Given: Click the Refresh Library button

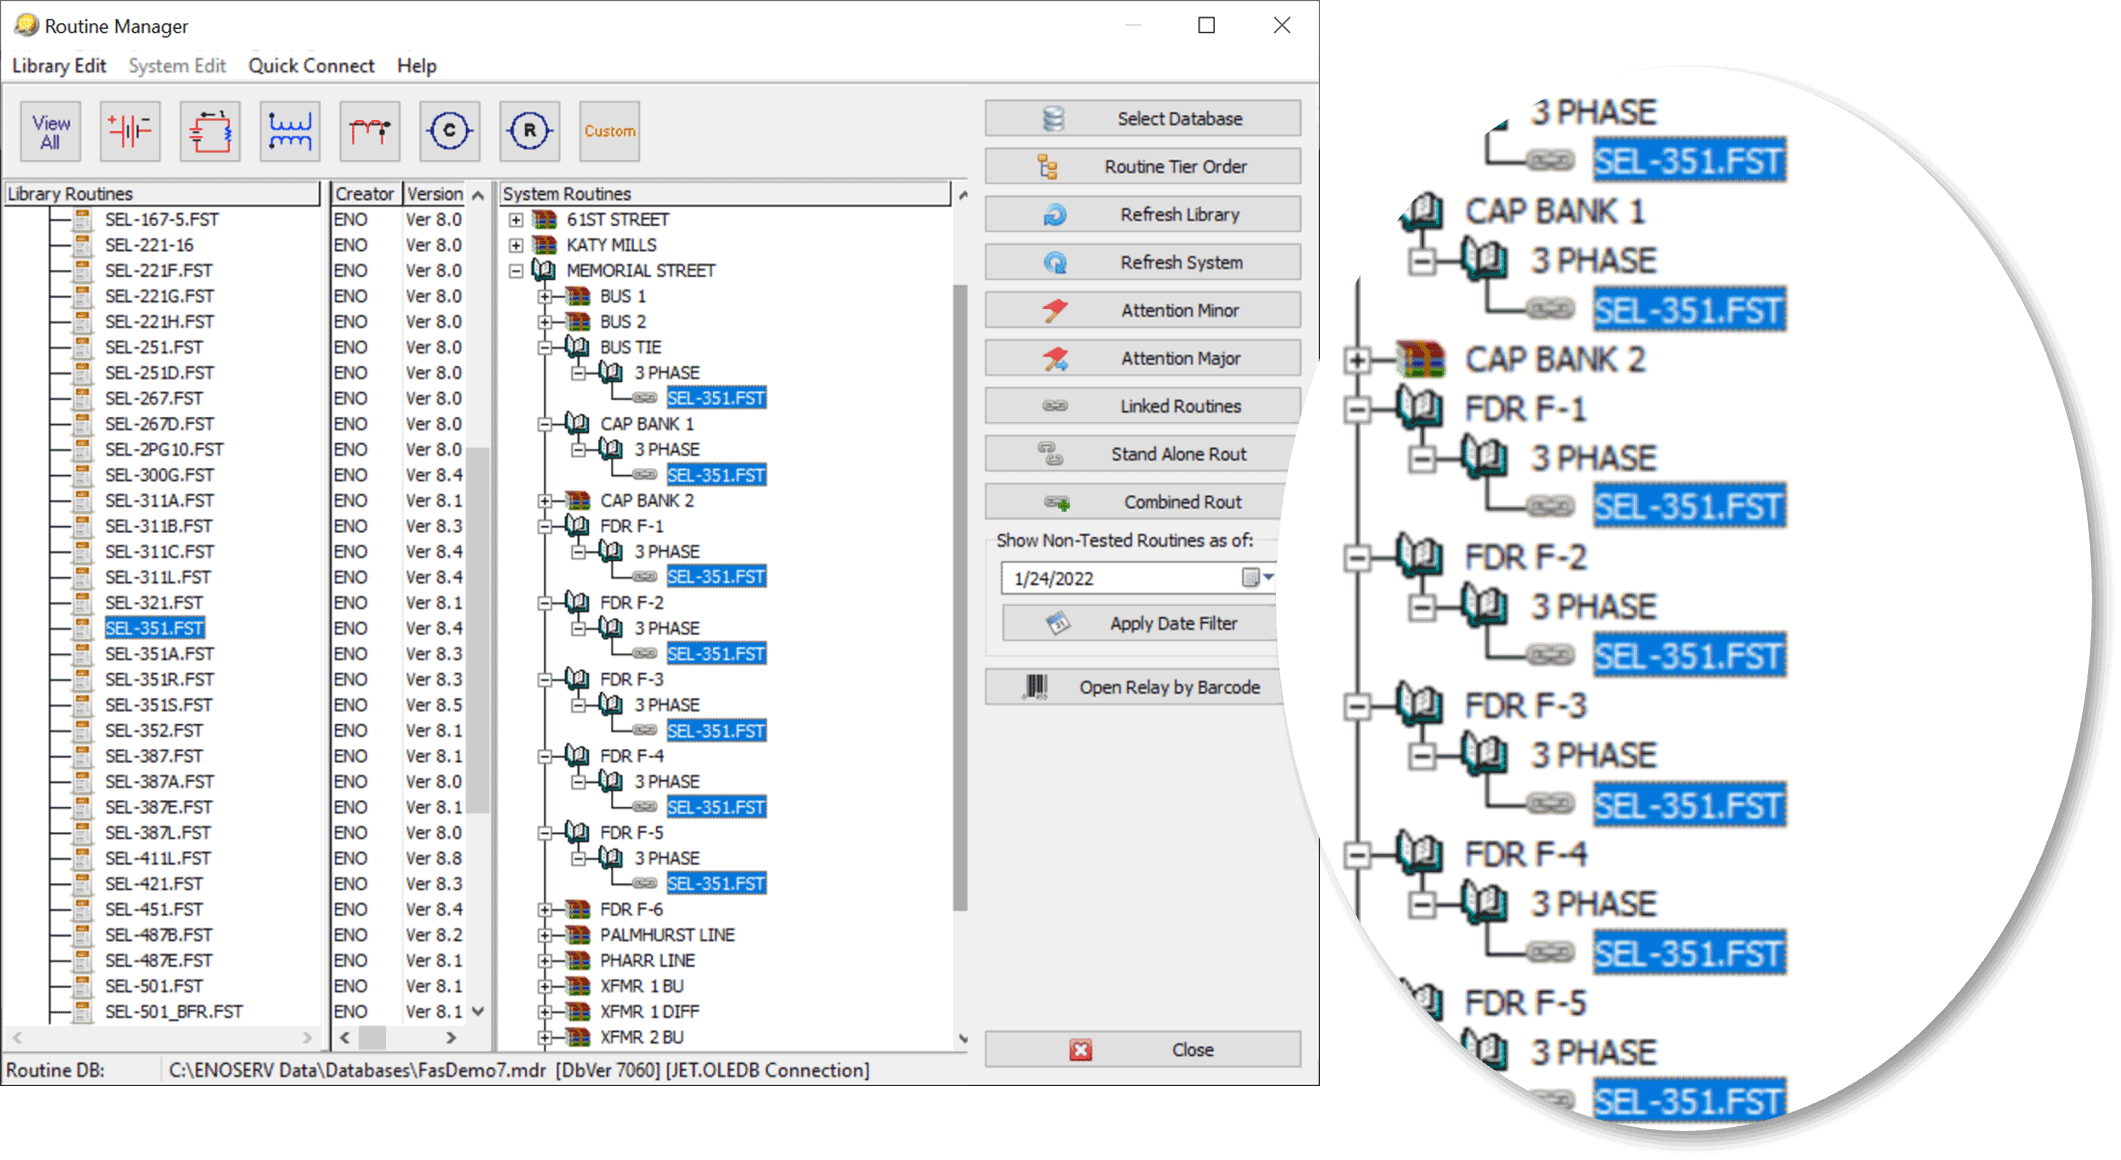Looking at the screenshot, I should [1142, 215].
